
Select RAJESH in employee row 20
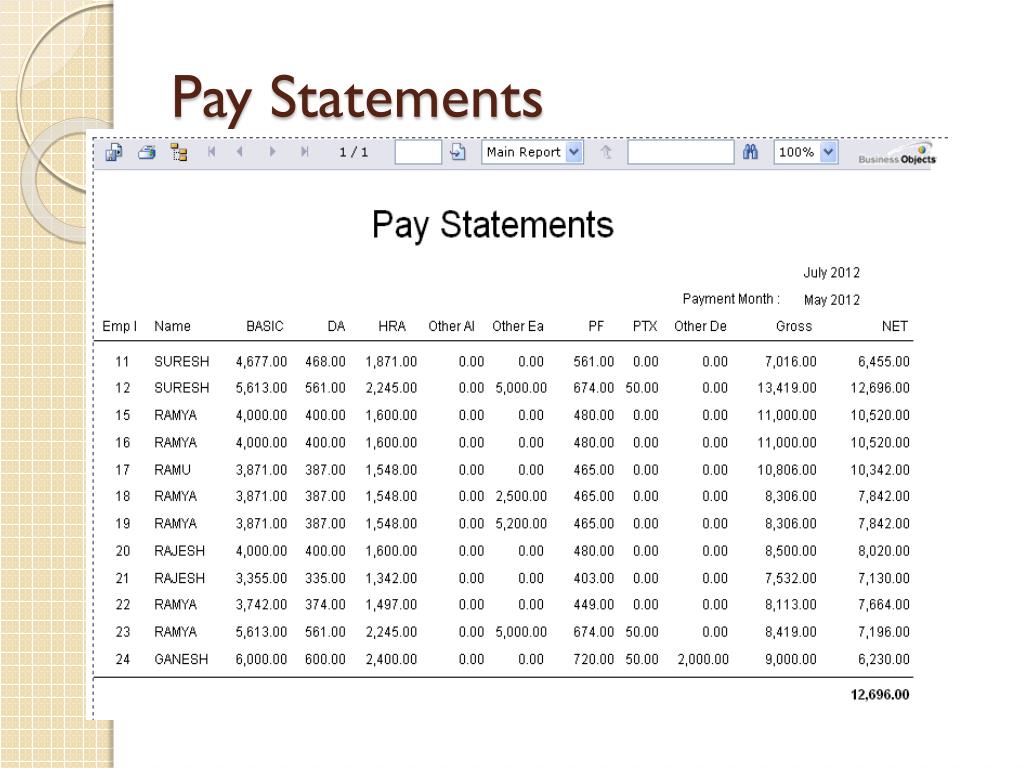pos(180,551)
